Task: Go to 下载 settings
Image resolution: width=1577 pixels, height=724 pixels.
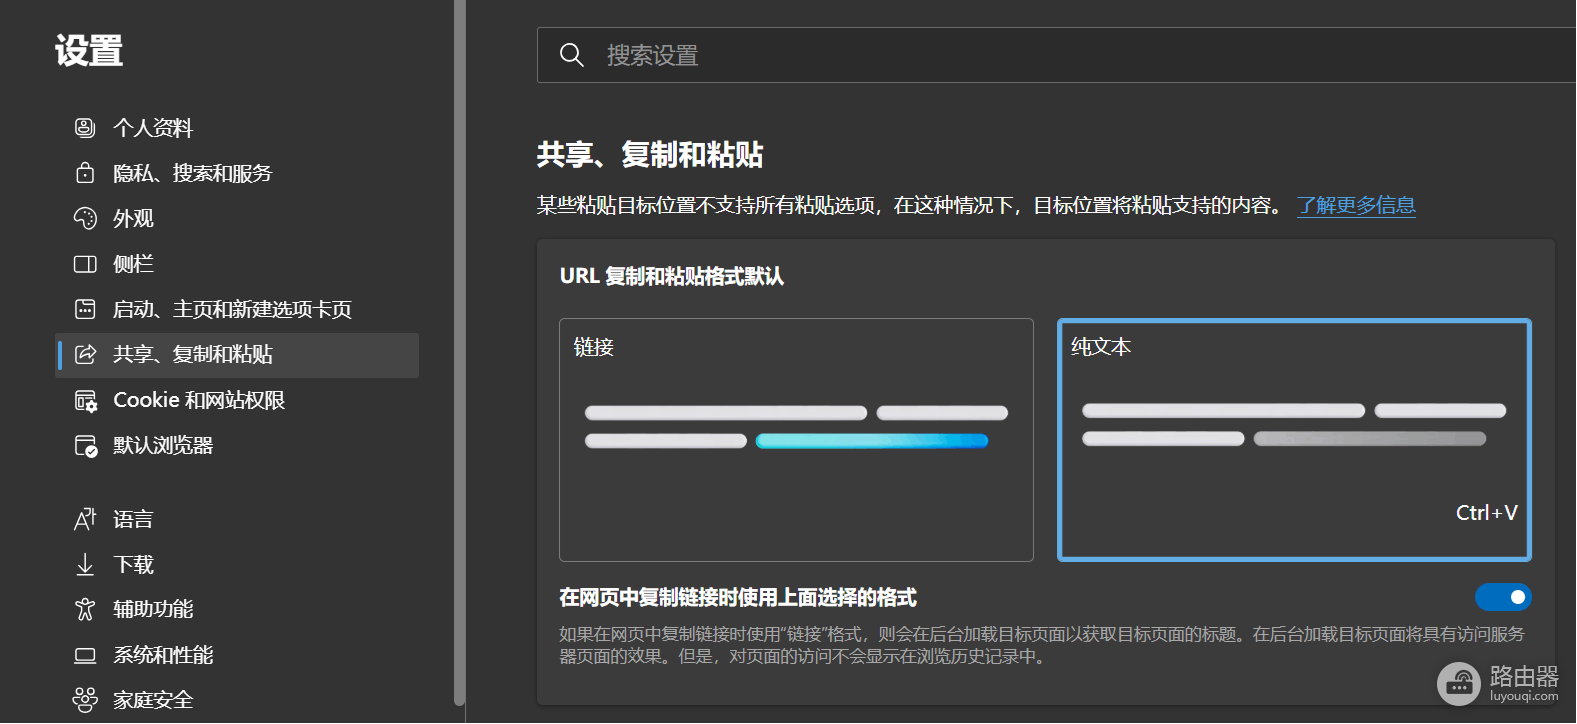Action: (237, 565)
